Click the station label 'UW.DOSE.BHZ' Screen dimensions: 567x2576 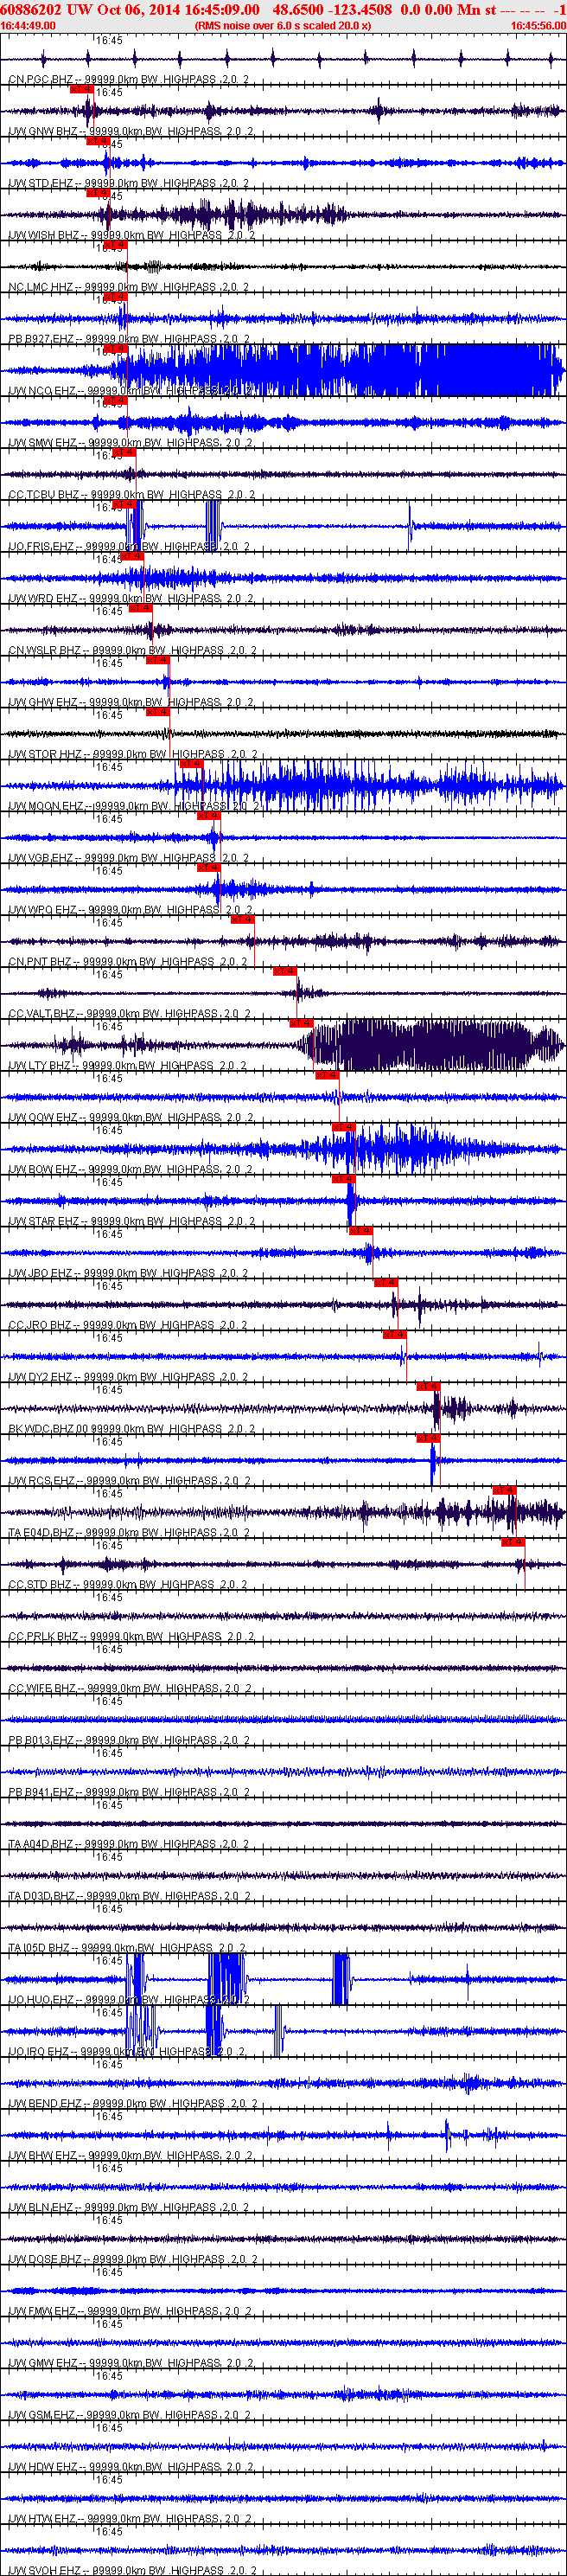[46, 2260]
